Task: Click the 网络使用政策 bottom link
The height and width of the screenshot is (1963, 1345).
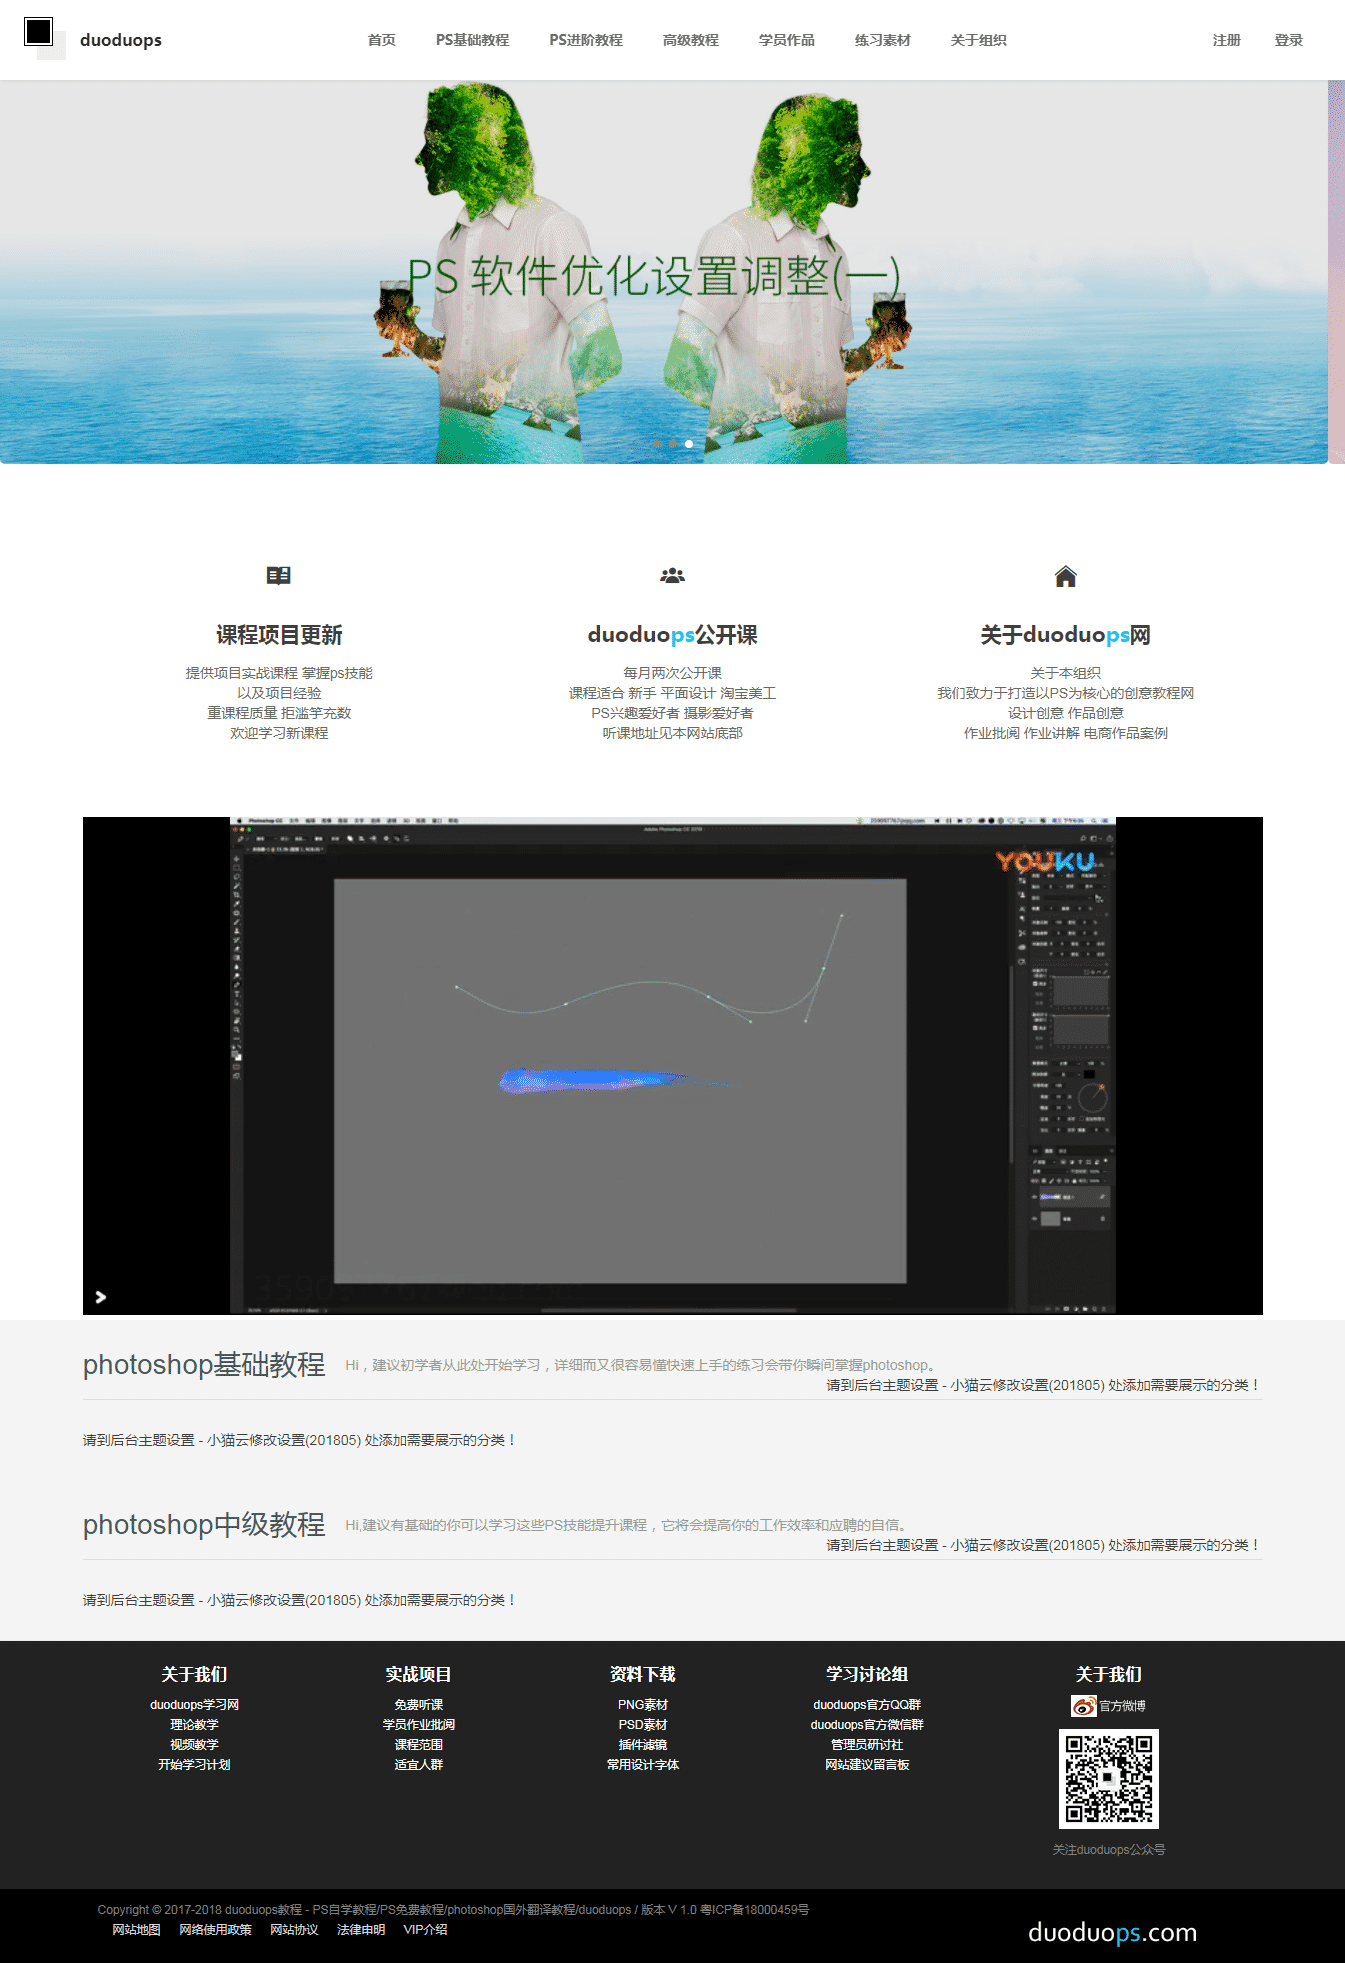Action: pyautogui.click(x=215, y=1930)
